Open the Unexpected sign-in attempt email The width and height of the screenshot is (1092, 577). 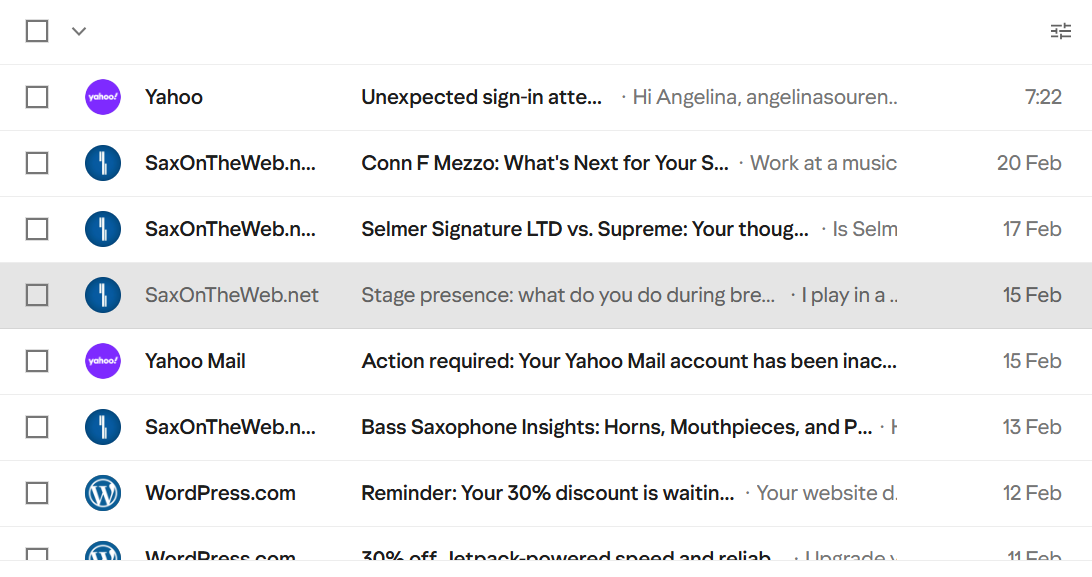pos(481,97)
